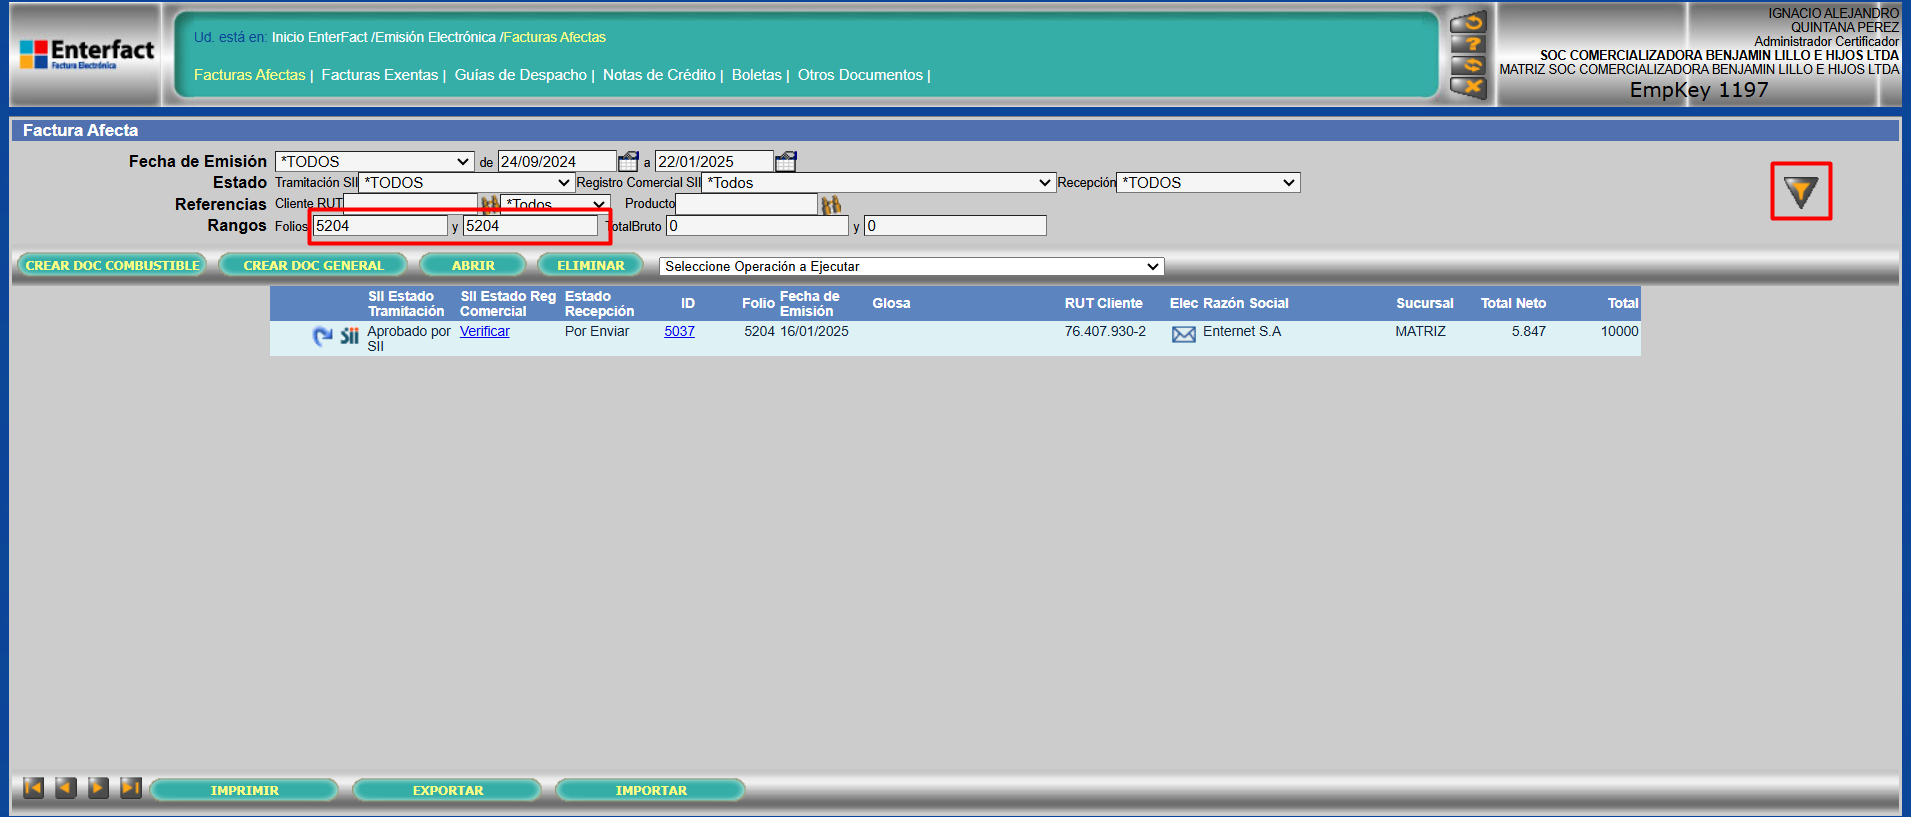Screen dimensions: 1917x817
Task: Click the envelope icon beside Enternet S.A
Action: 1183,334
